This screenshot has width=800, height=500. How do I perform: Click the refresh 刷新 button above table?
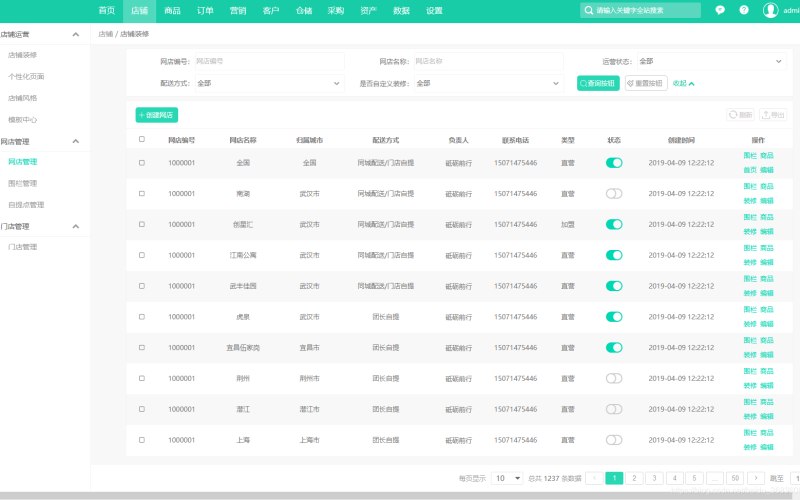(740, 115)
